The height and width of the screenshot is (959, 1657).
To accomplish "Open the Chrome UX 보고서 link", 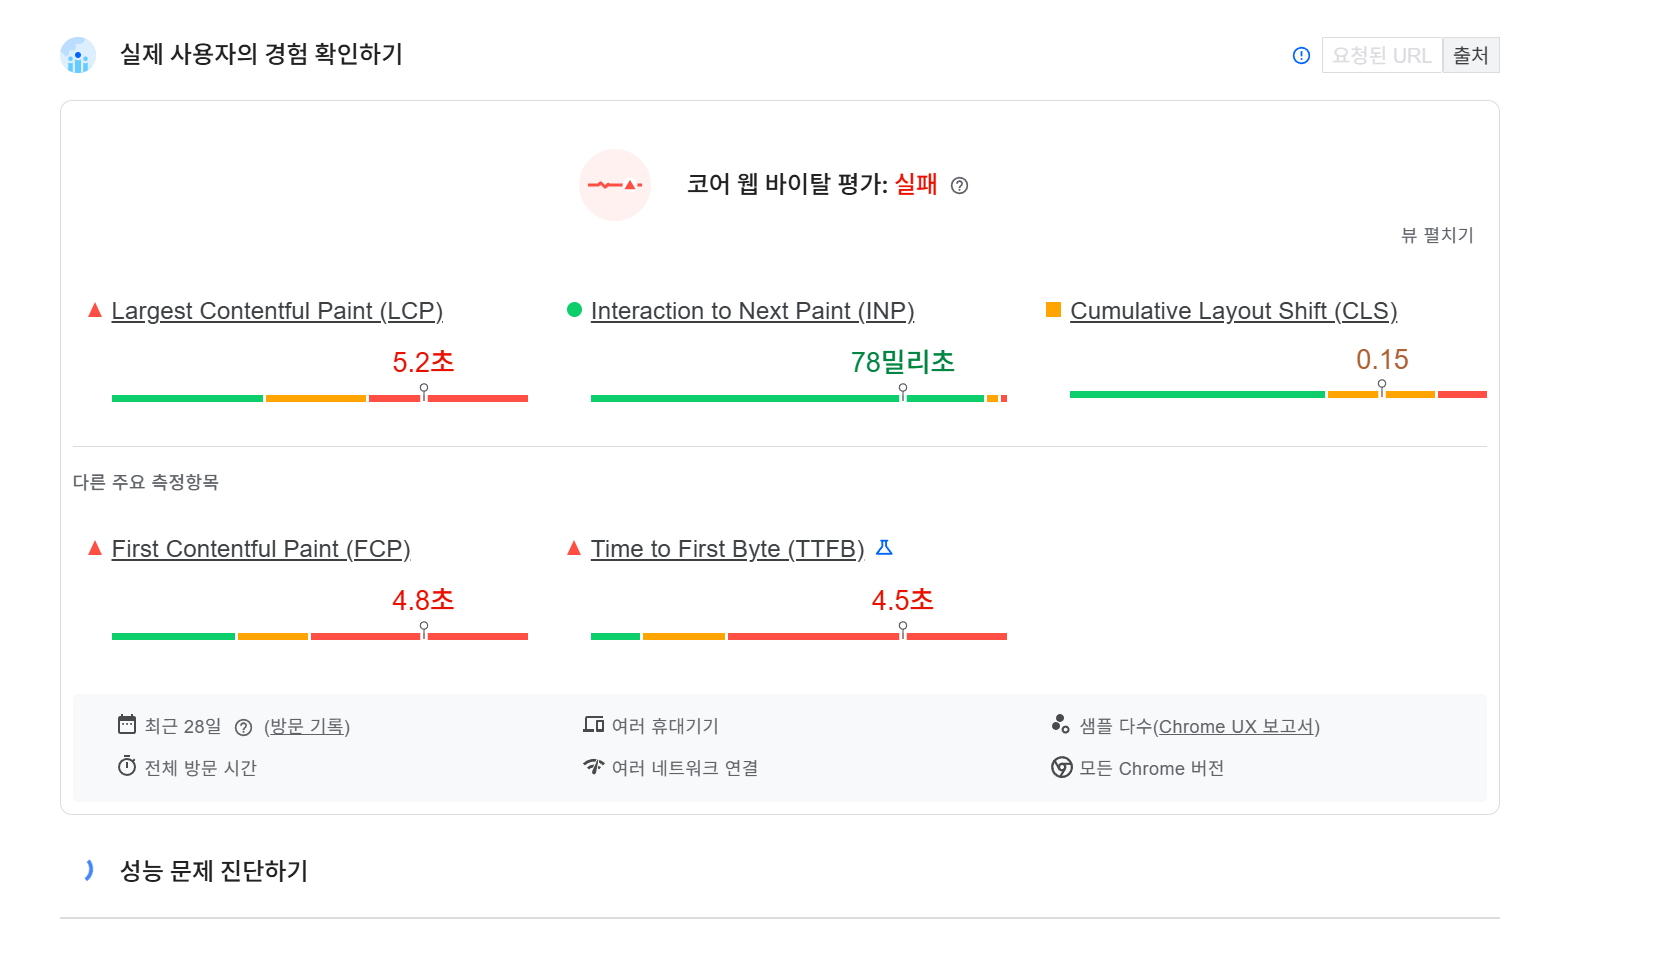I will [1237, 727].
